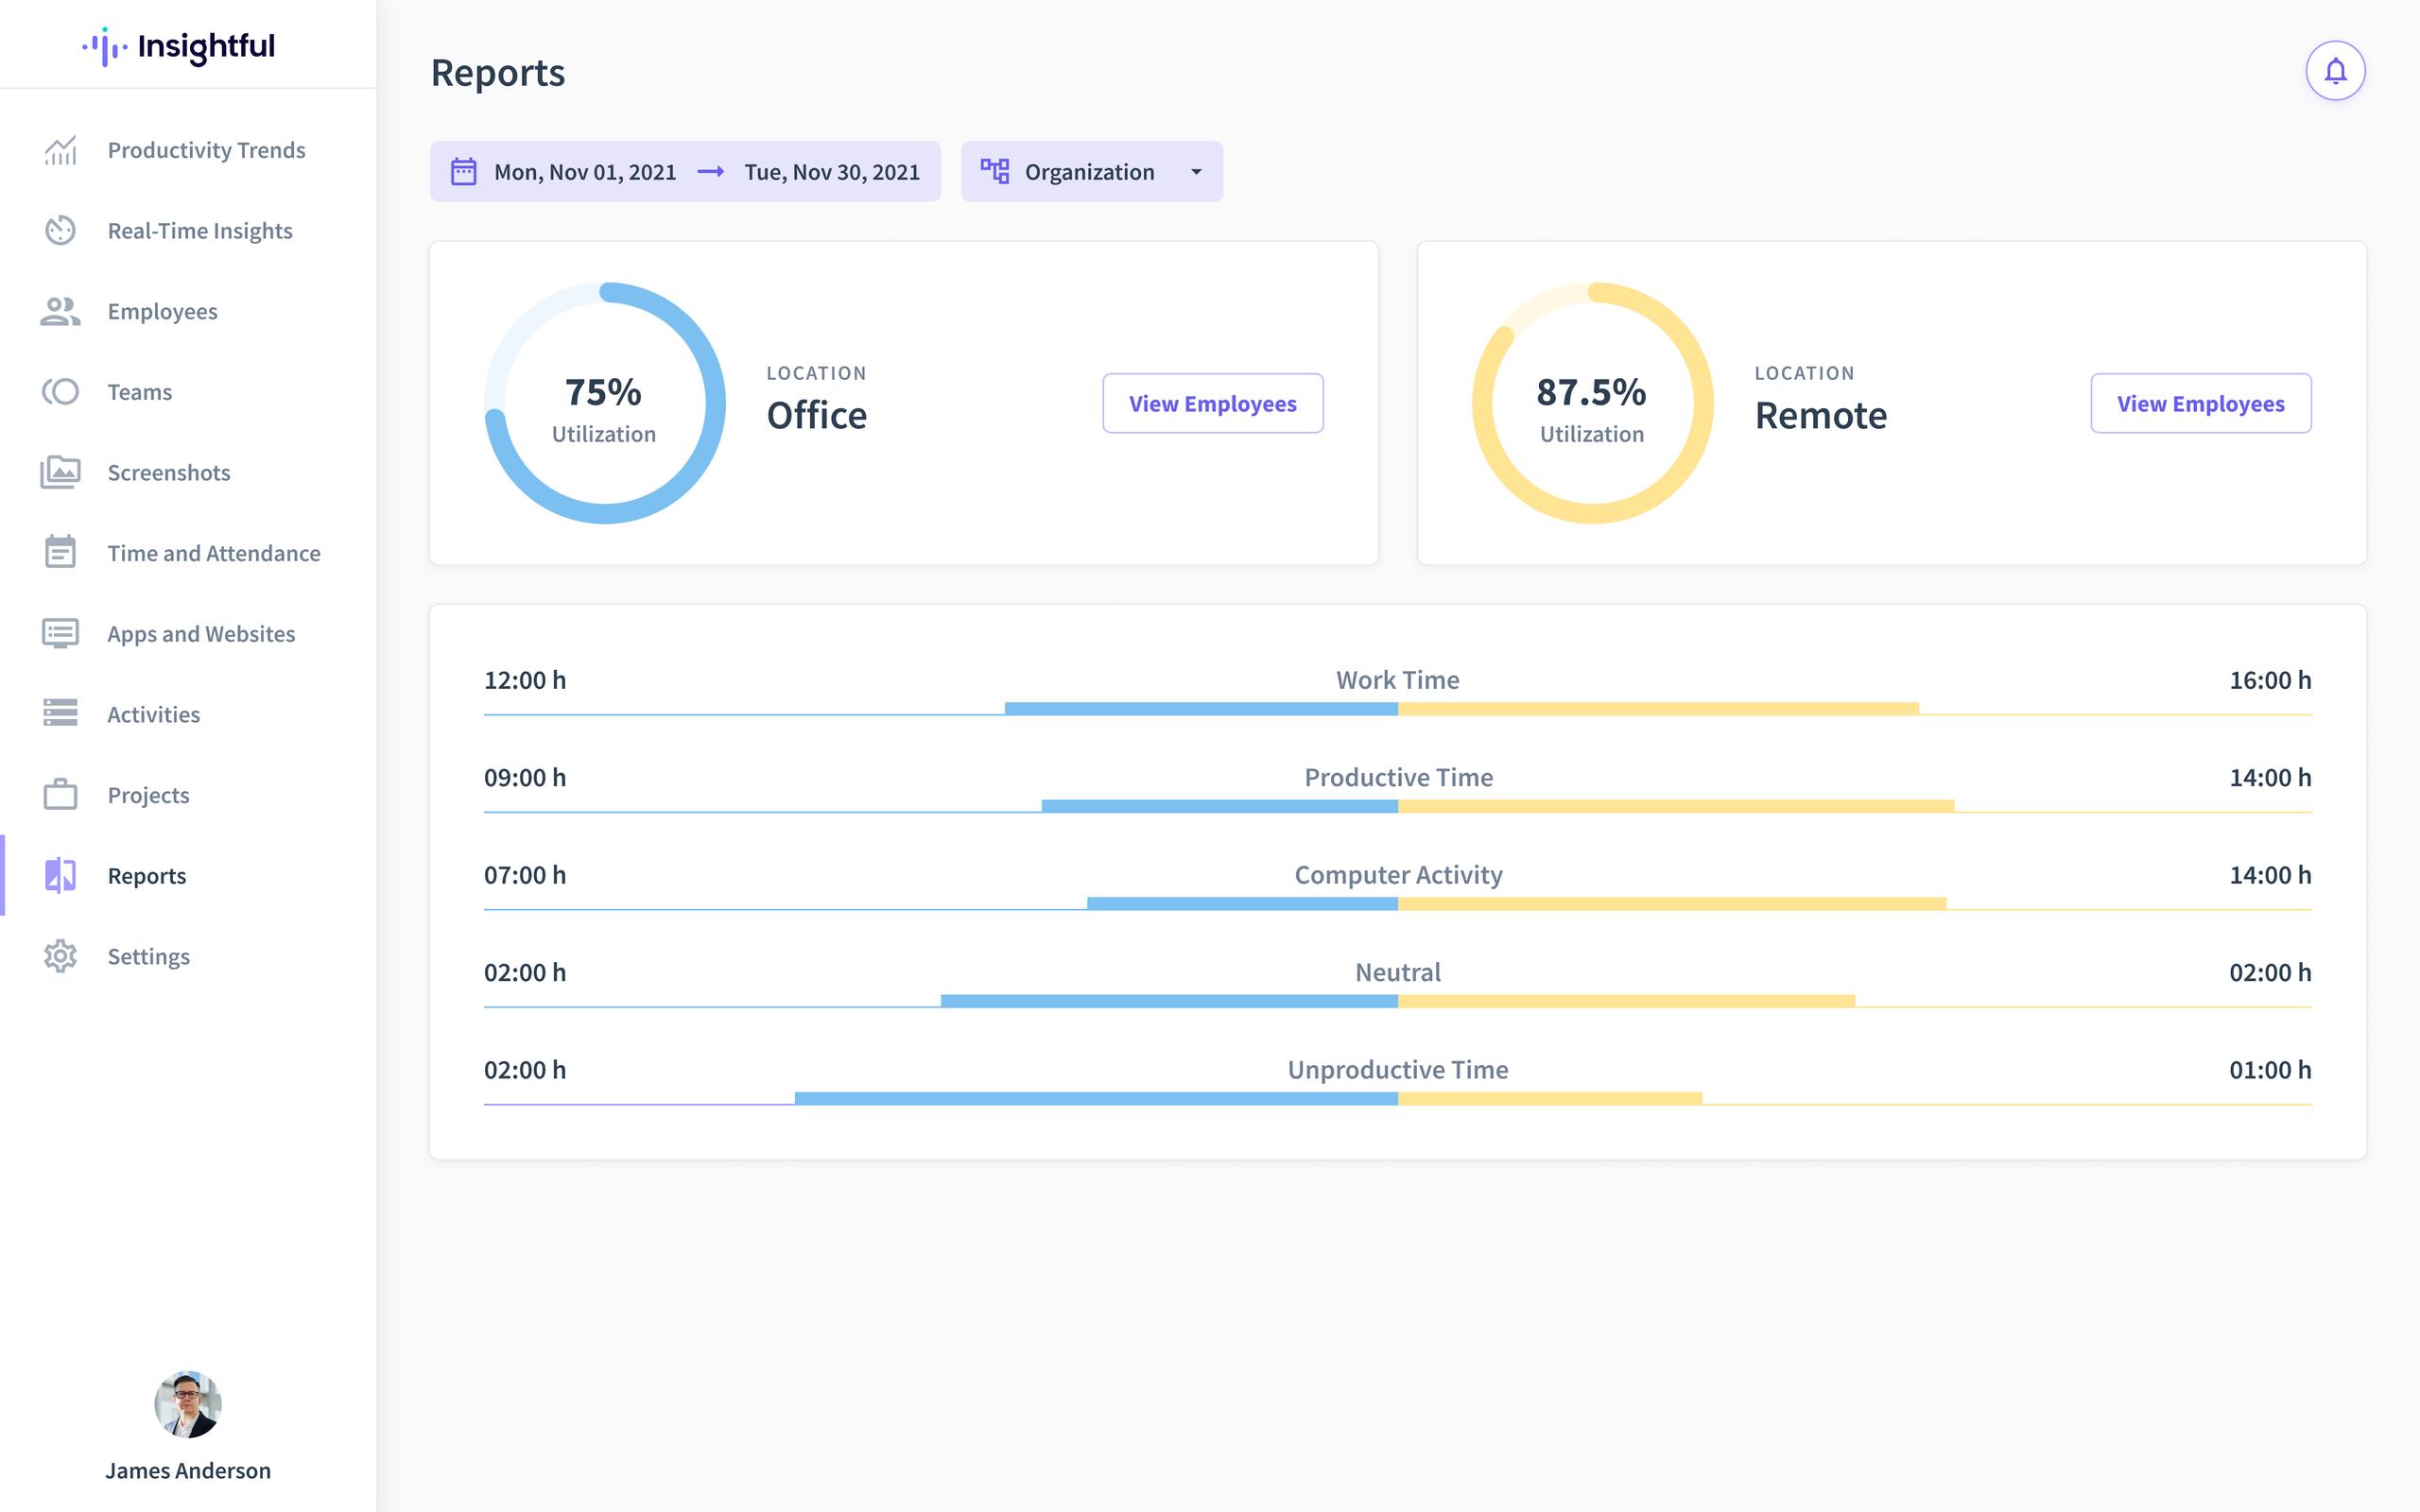Open Productivity Trends chart icon

60,150
